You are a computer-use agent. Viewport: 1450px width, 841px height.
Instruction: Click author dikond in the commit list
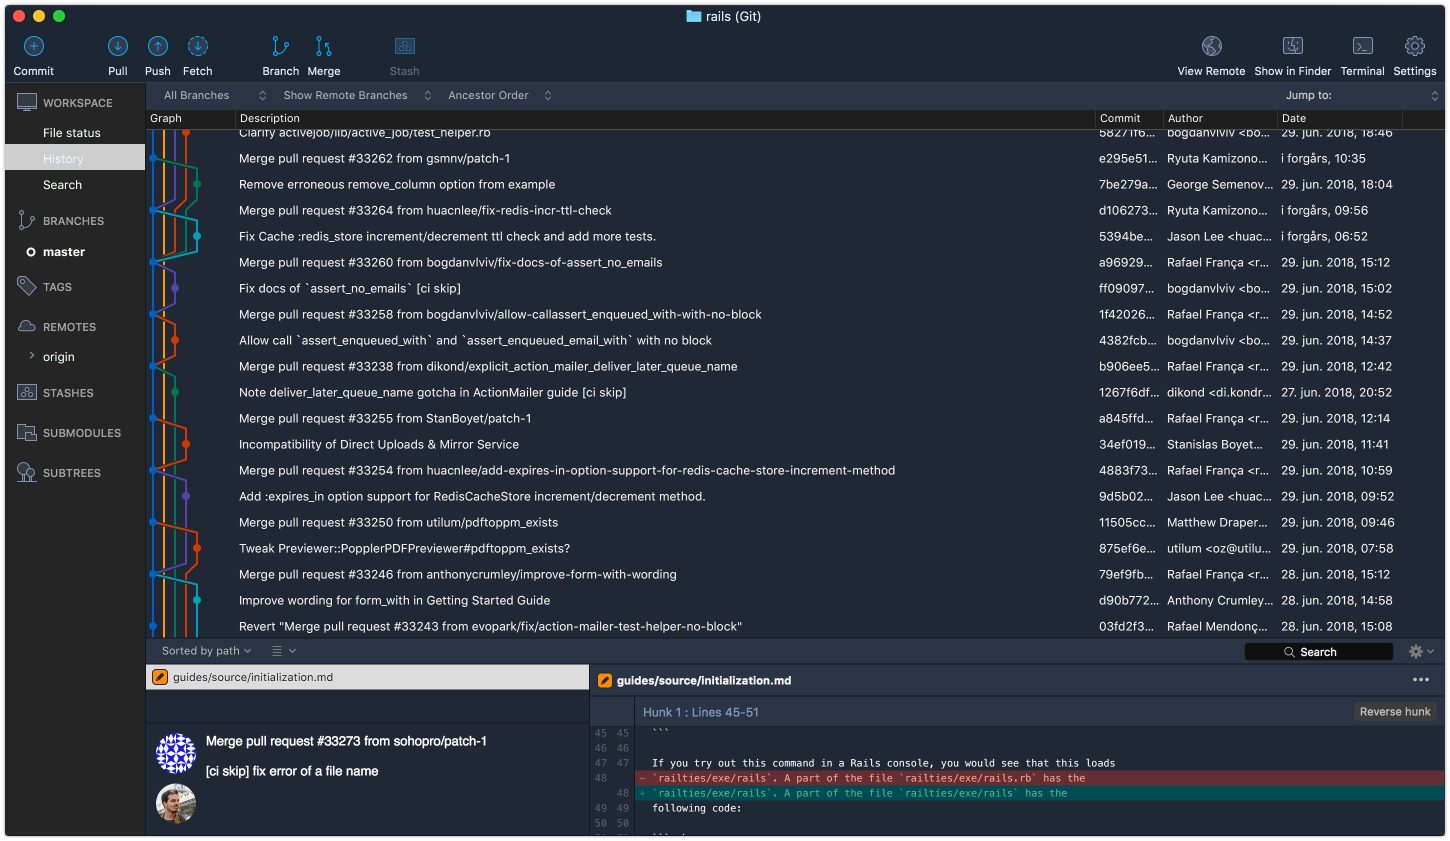click(1219, 393)
